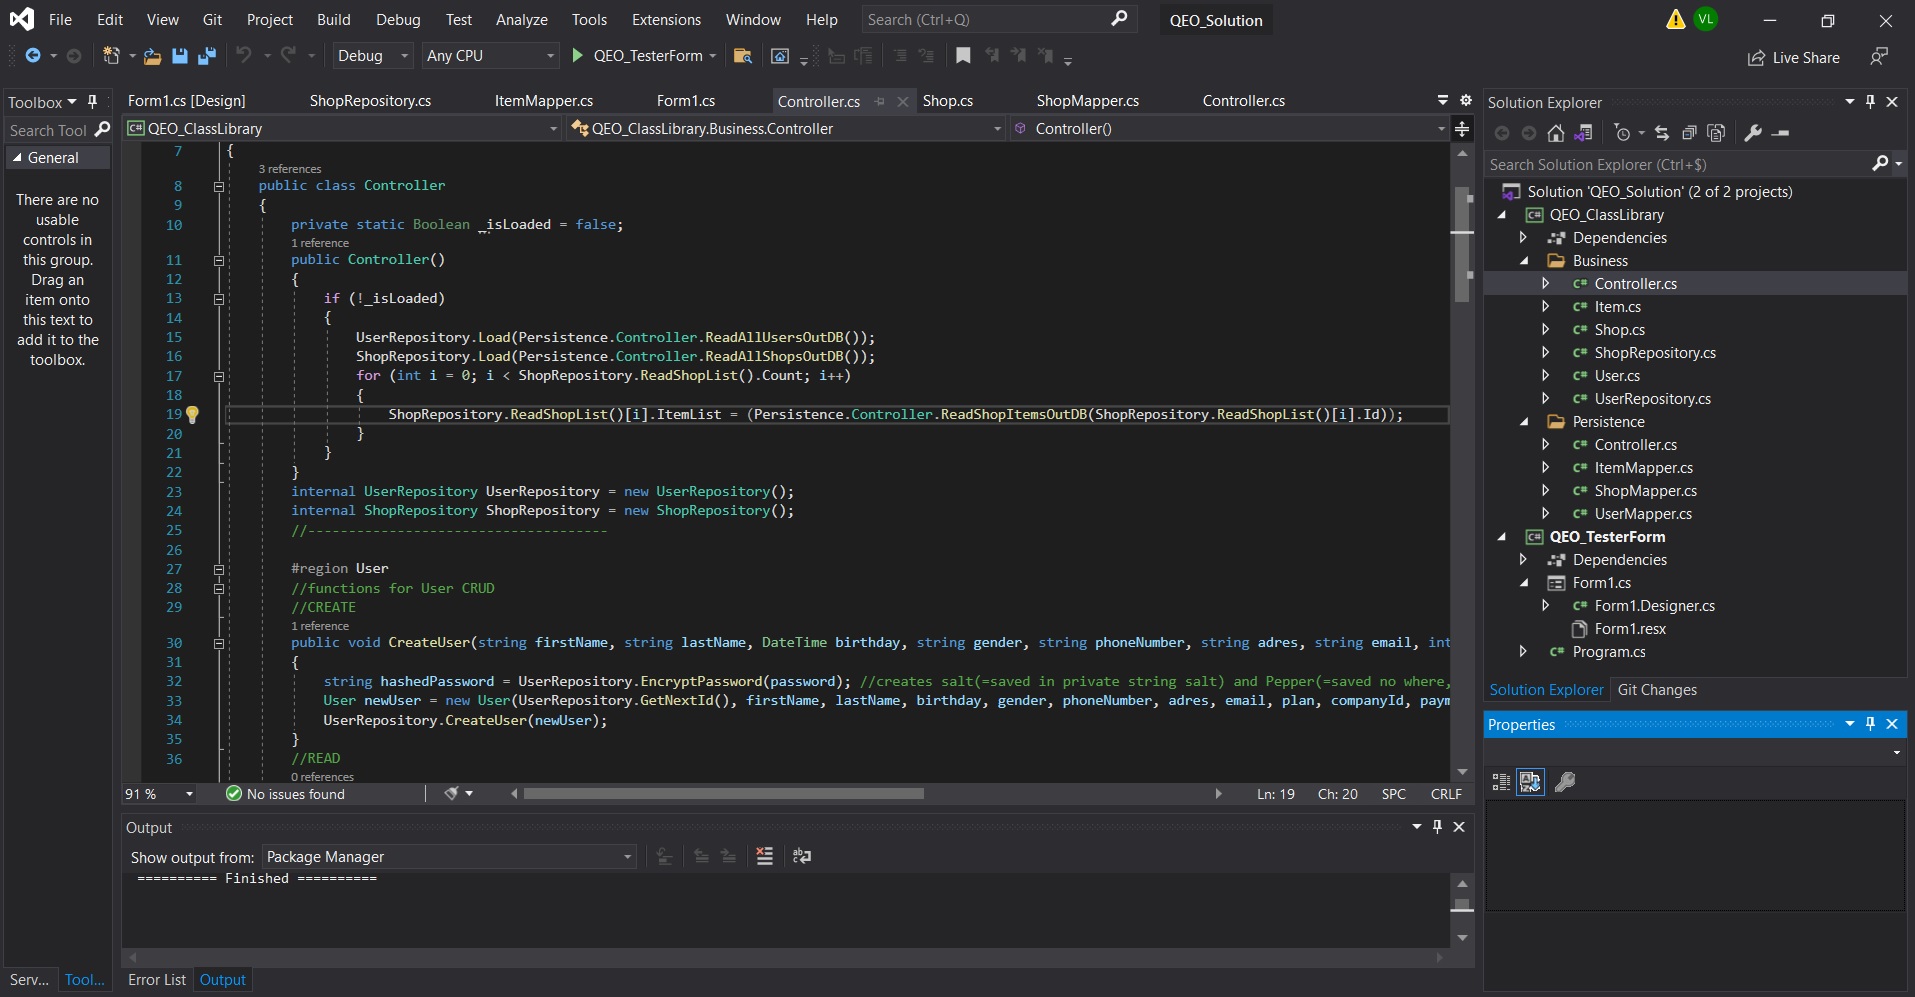The image size is (1915, 997).
Task: Open the Show output from dropdown
Action: pos(449,857)
